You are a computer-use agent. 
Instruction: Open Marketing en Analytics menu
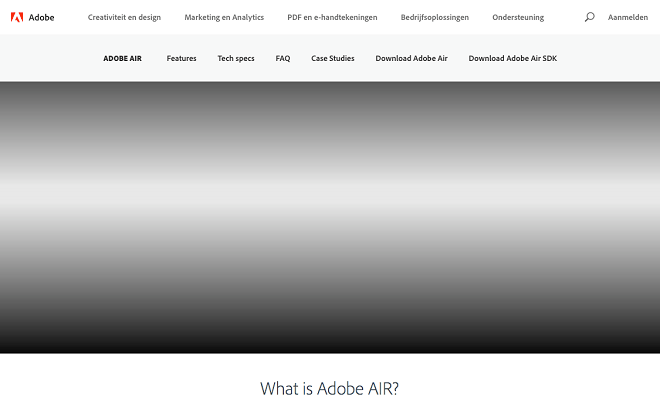click(x=224, y=17)
